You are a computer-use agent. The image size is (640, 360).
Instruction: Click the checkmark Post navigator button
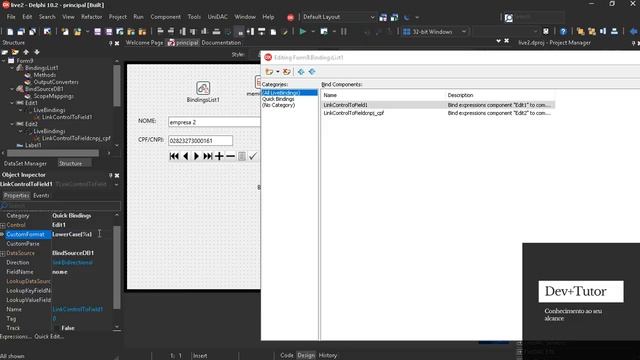(x=253, y=156)
